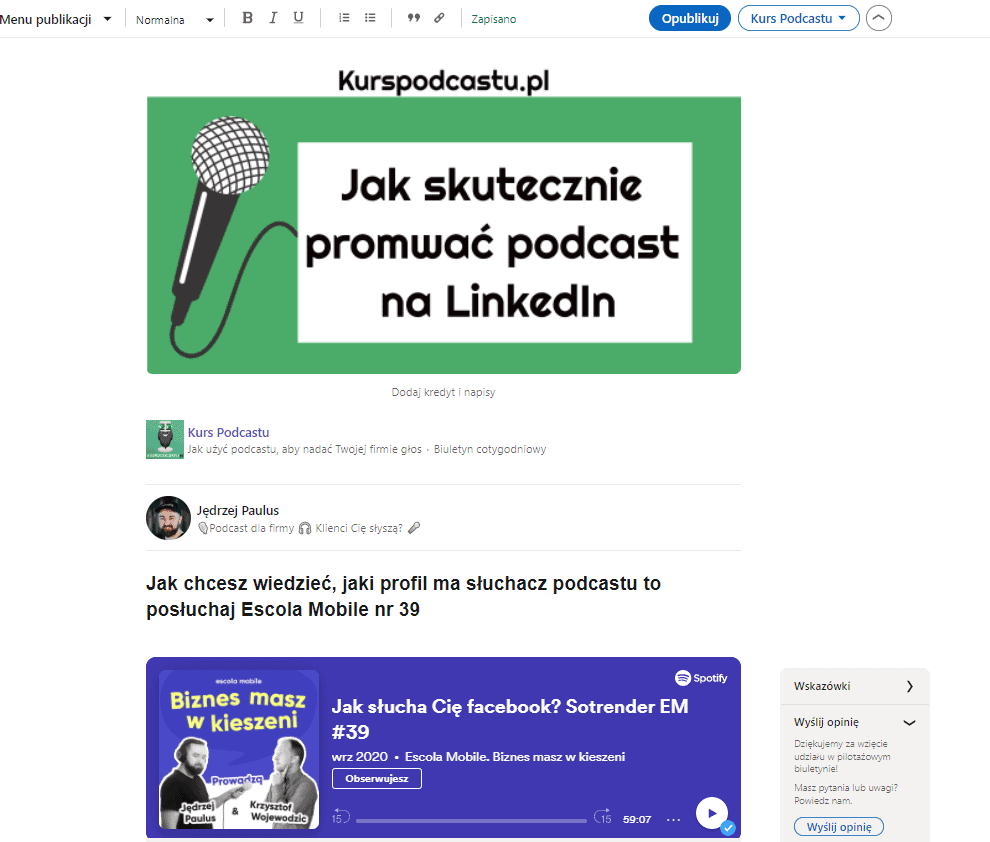The image size is (990, 842).
Task: Toggle bold formatting in editor toolbar
Action: [246, 17]
